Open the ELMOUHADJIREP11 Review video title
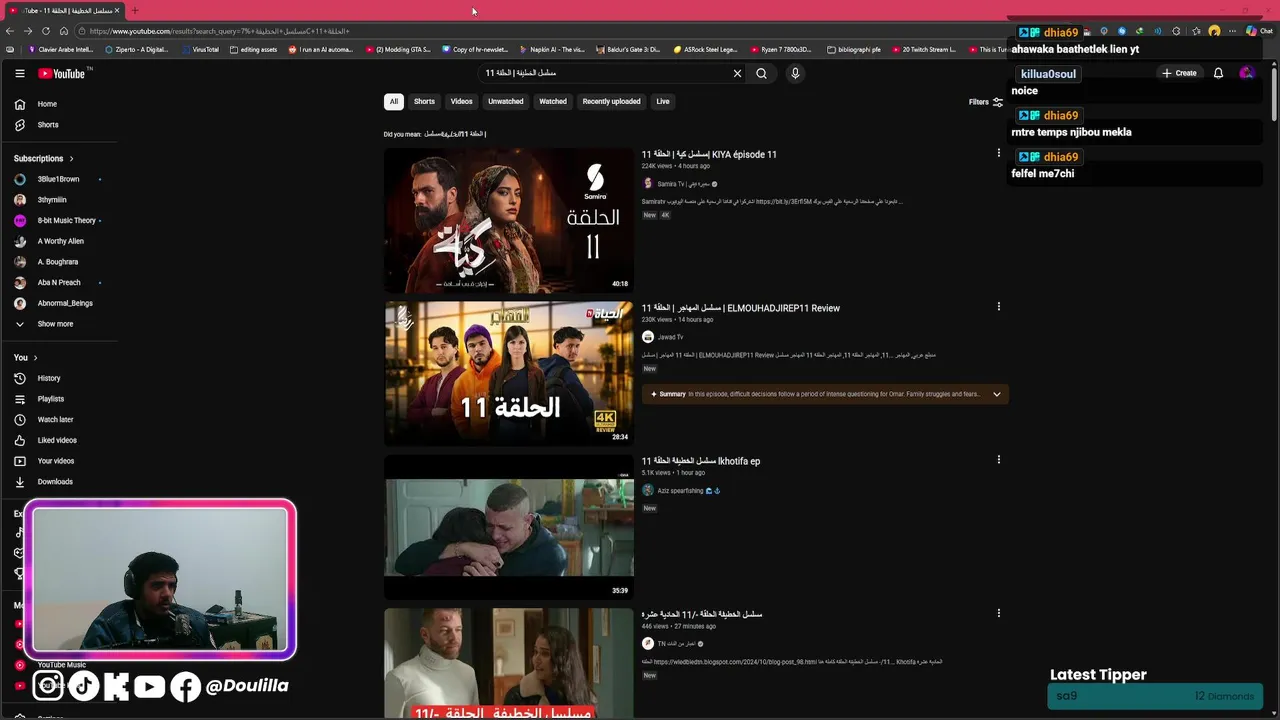The image size is (1280, 720). coord(741,308)
